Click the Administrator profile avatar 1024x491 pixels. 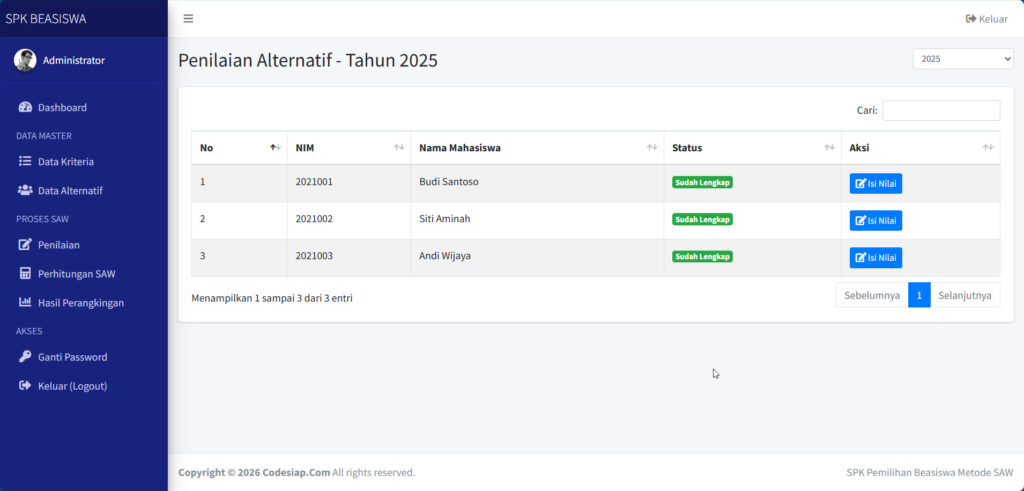tap(25, 60)
